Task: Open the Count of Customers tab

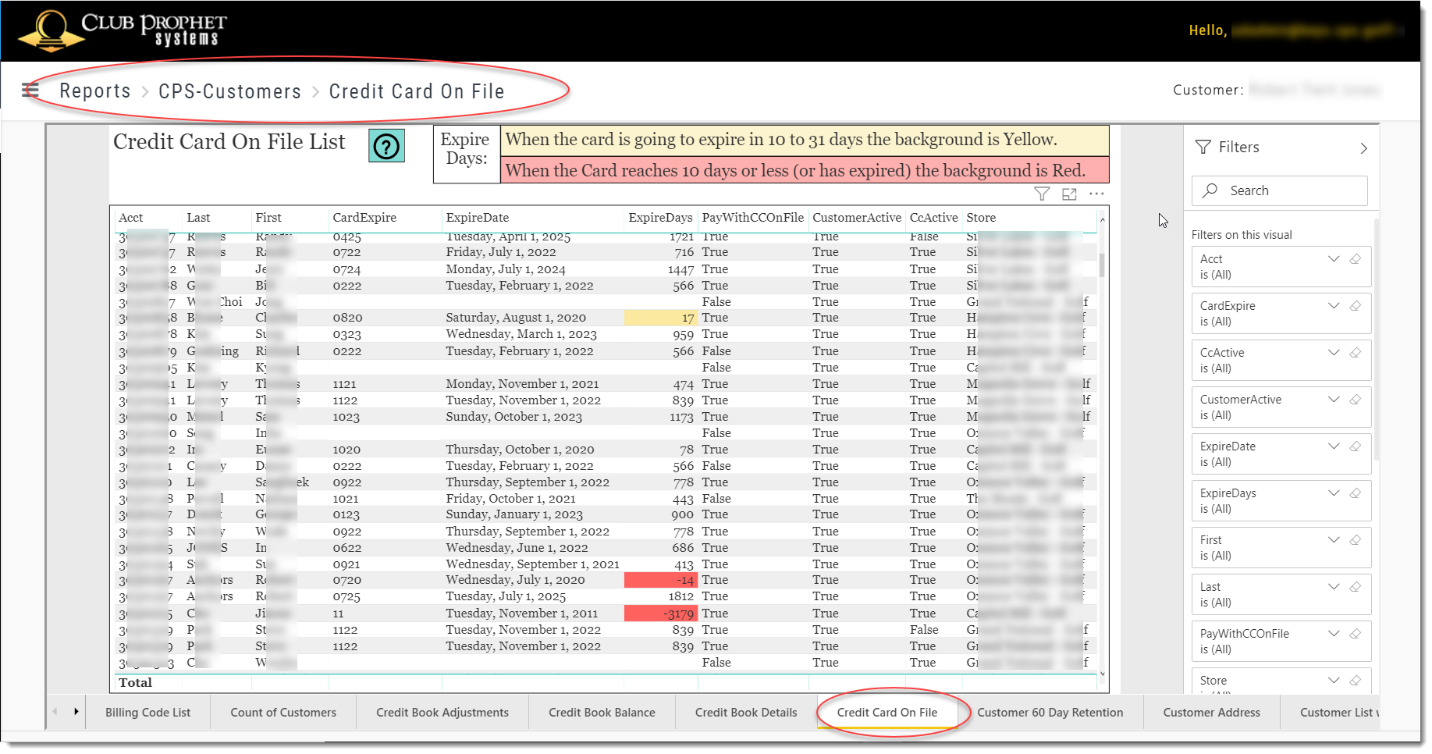Action: pyautogui.click(x=283, y=712)
